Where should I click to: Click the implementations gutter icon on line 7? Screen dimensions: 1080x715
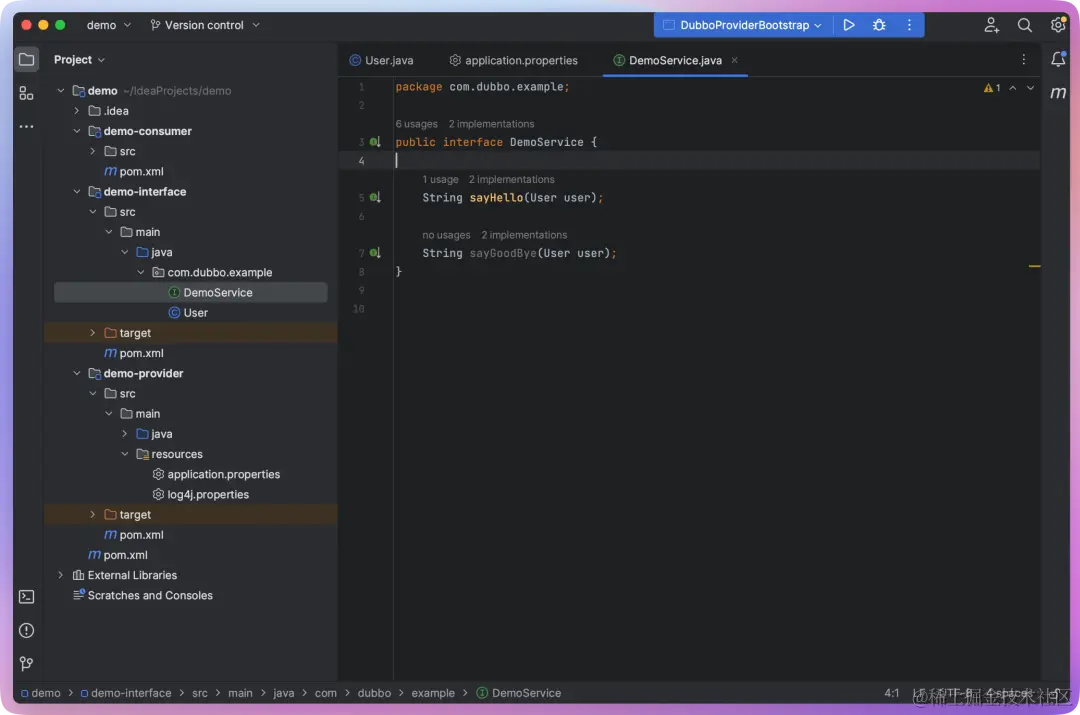375,253
